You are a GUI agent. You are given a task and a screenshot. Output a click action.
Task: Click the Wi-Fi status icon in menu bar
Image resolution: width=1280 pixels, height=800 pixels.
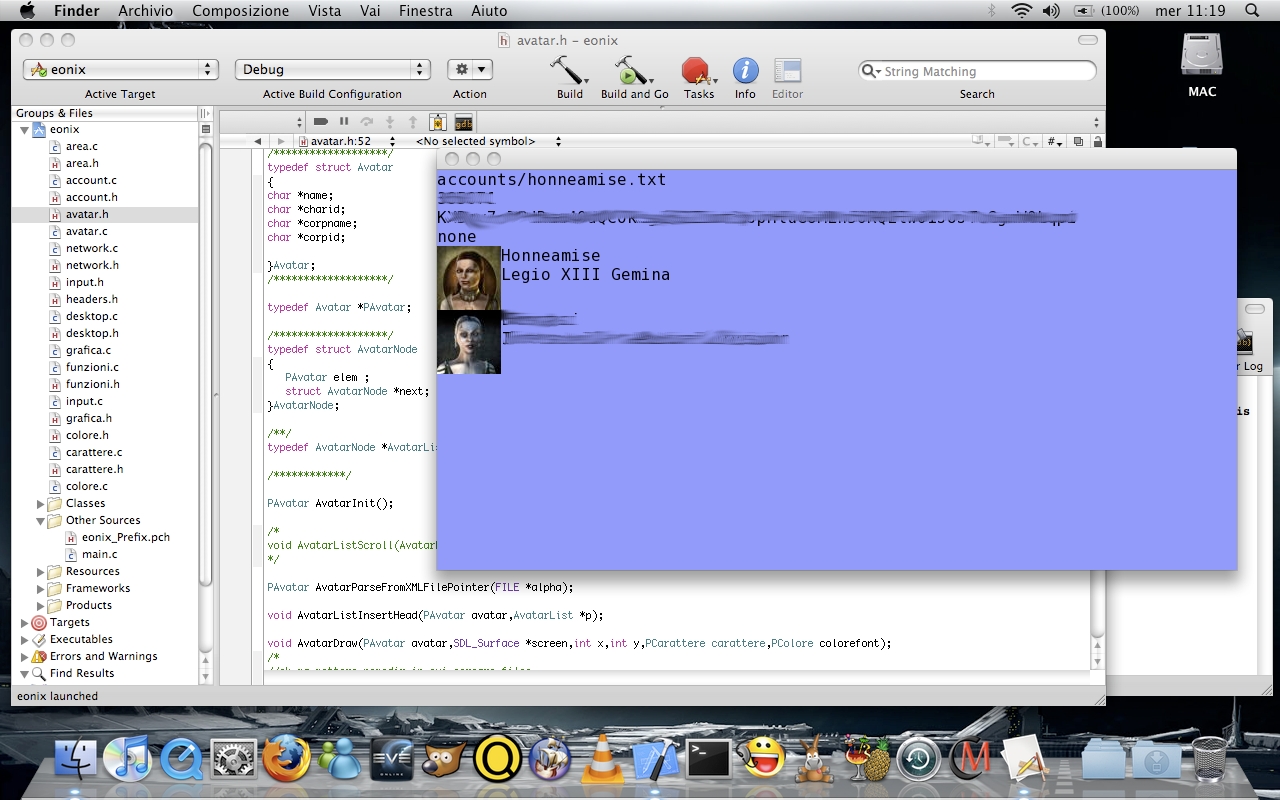pyautogui.click(x=1021, y=11)
